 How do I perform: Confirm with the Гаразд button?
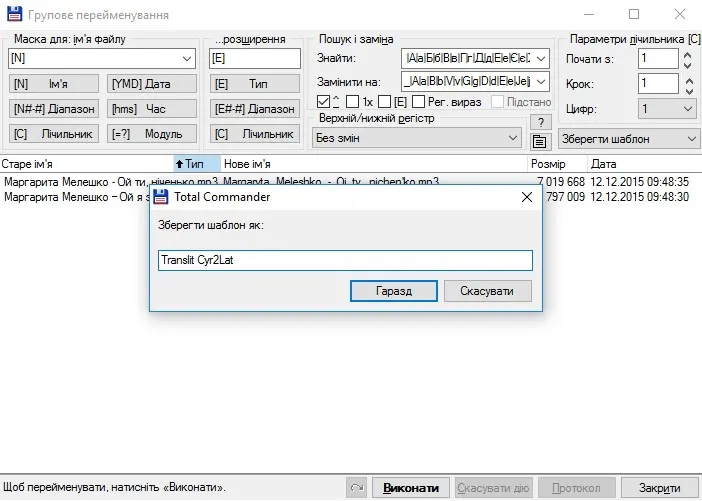tap(394, 291)
